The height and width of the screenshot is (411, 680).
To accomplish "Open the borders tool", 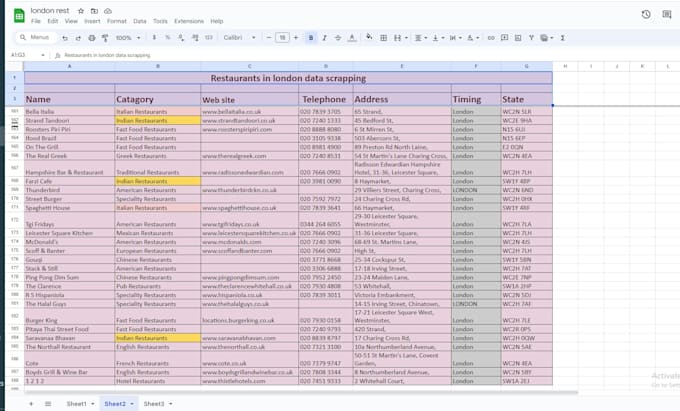I will click(x=383, y=38).
